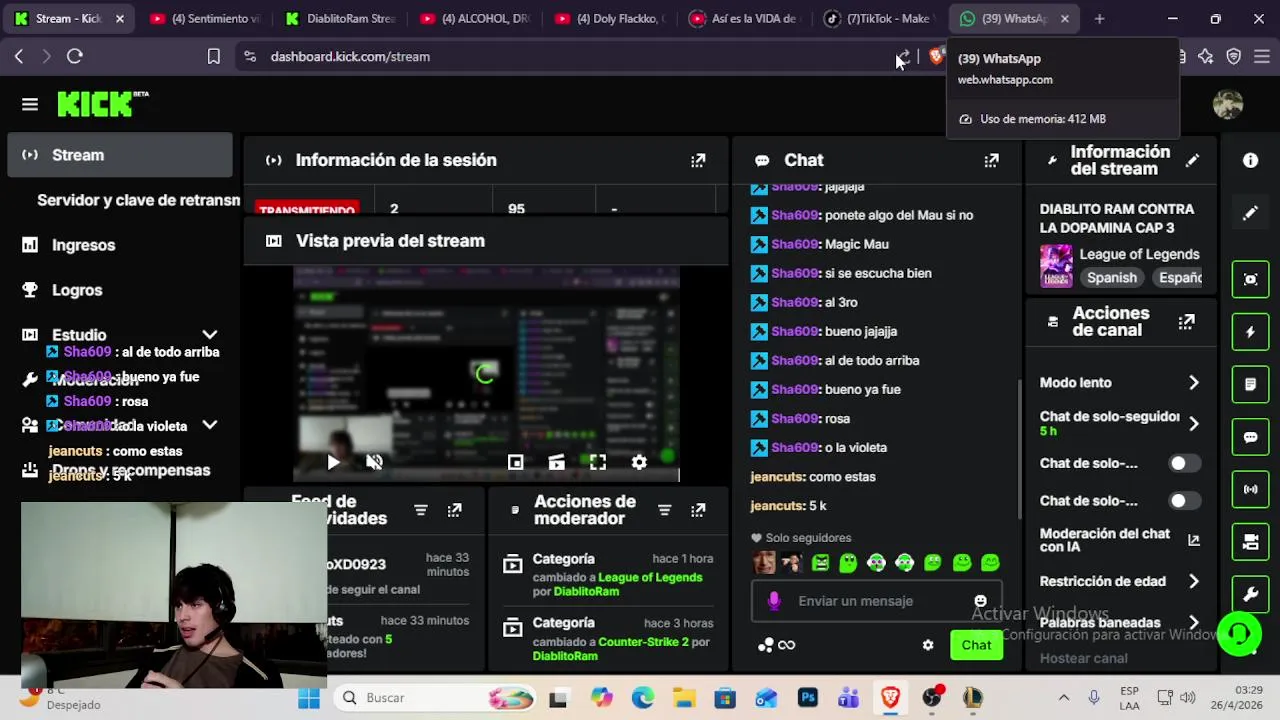Screen dimensions: 1280x720
Task: Open Photoshop from the taskbar
Action: coord(808,698)
